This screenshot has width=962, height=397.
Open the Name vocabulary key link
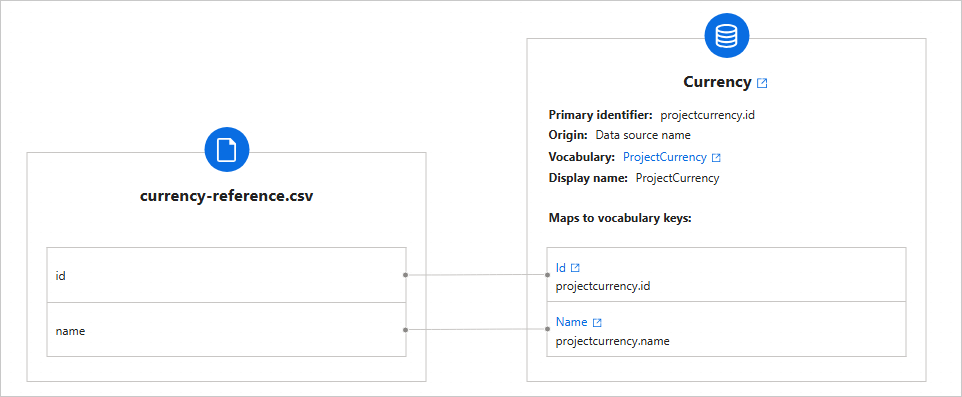point(571,322)
